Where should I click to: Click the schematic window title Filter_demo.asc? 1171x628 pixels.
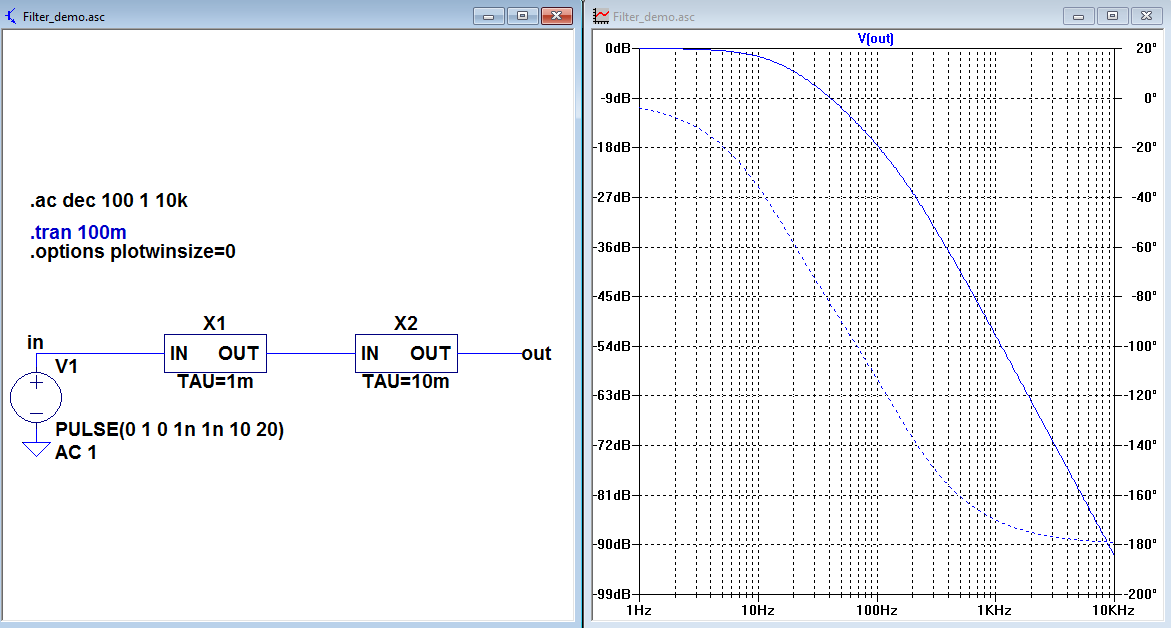click(63, 16)
